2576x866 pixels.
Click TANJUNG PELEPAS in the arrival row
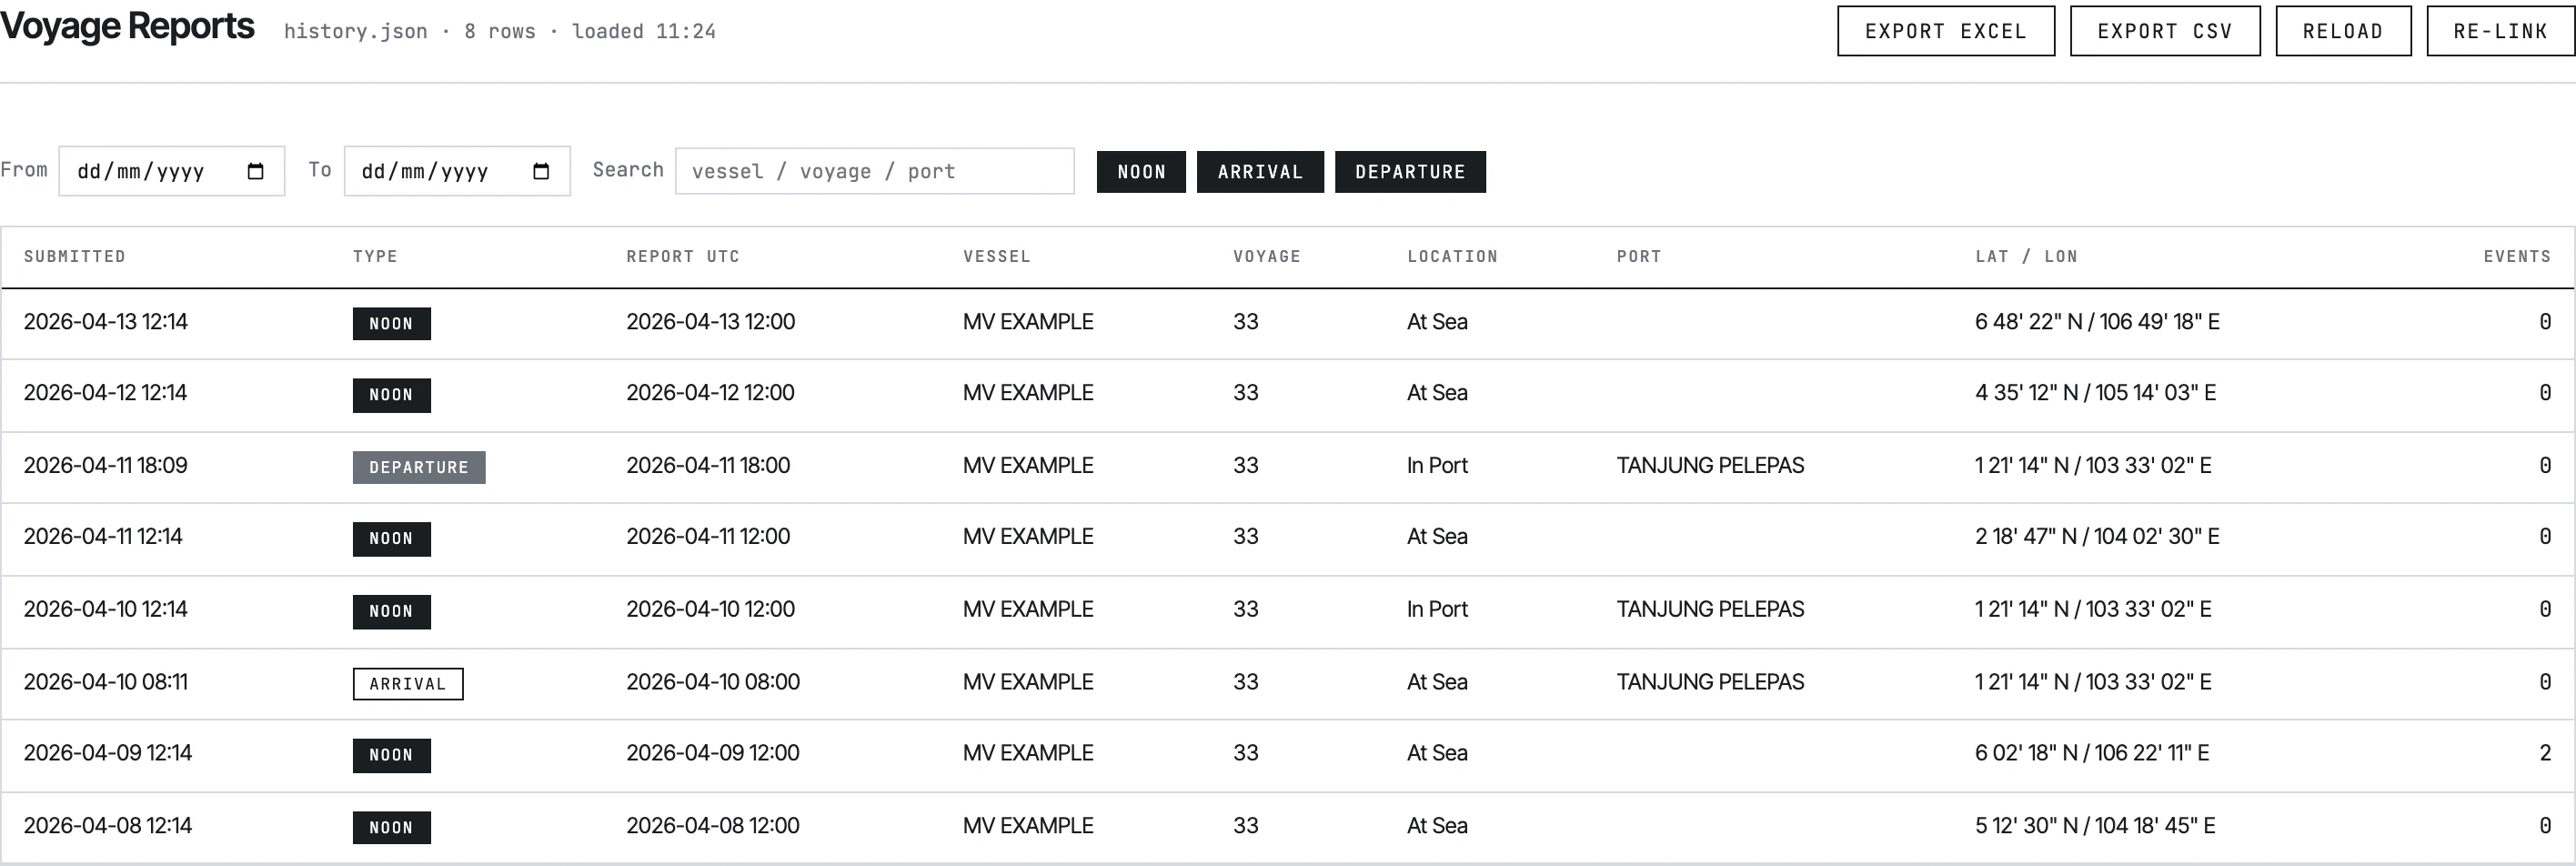(x=1710, y=682)
